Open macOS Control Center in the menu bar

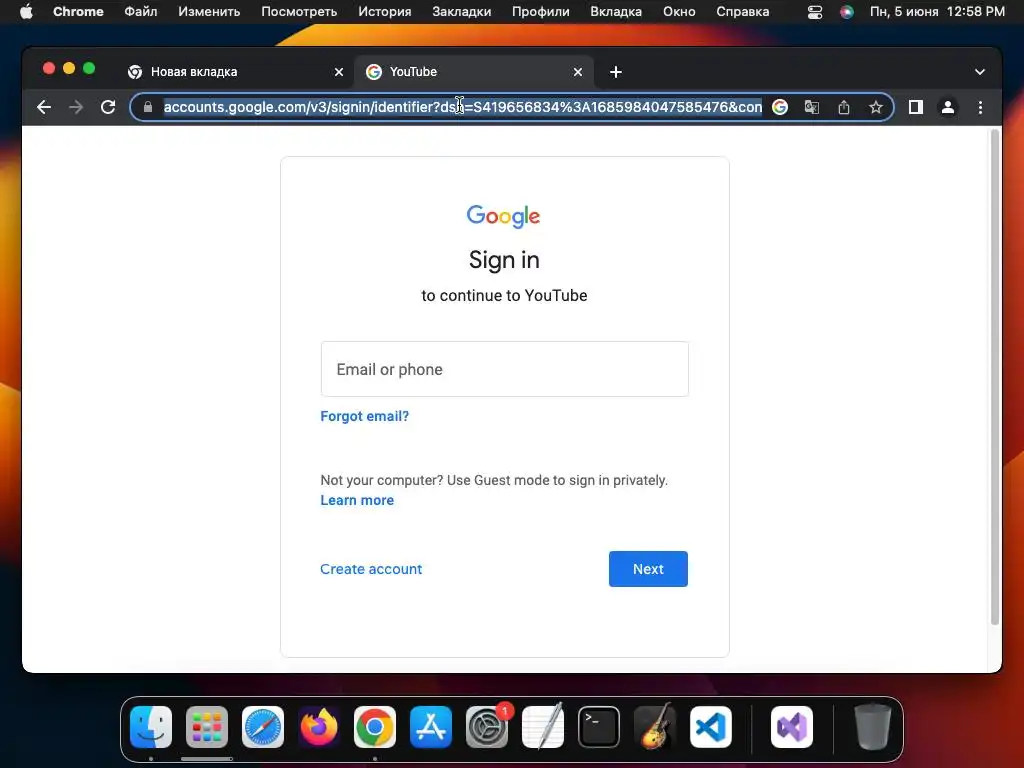(x=815, y=12)
